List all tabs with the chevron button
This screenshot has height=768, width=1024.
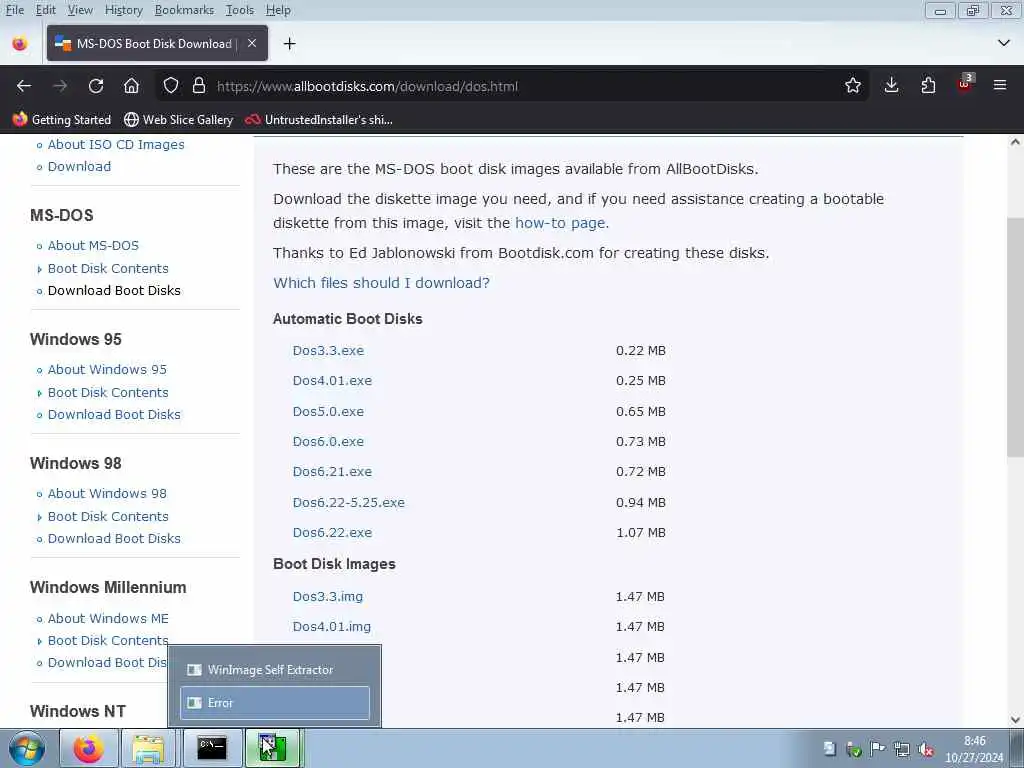click(1004, 43)
